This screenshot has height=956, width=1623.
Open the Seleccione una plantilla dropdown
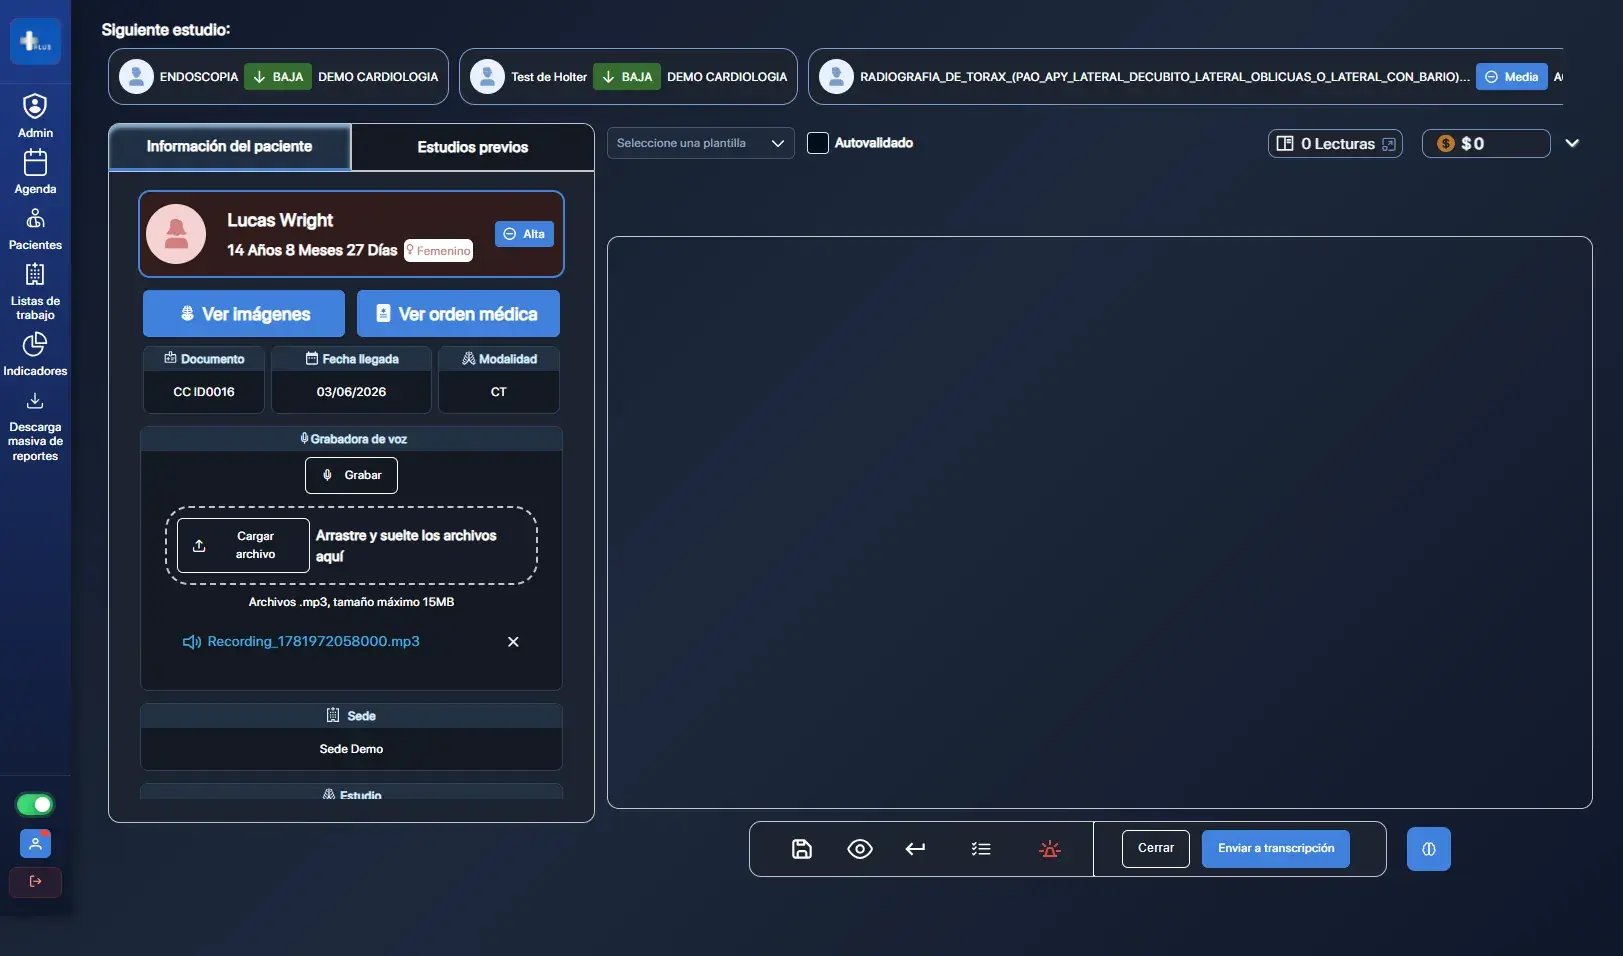700,143
